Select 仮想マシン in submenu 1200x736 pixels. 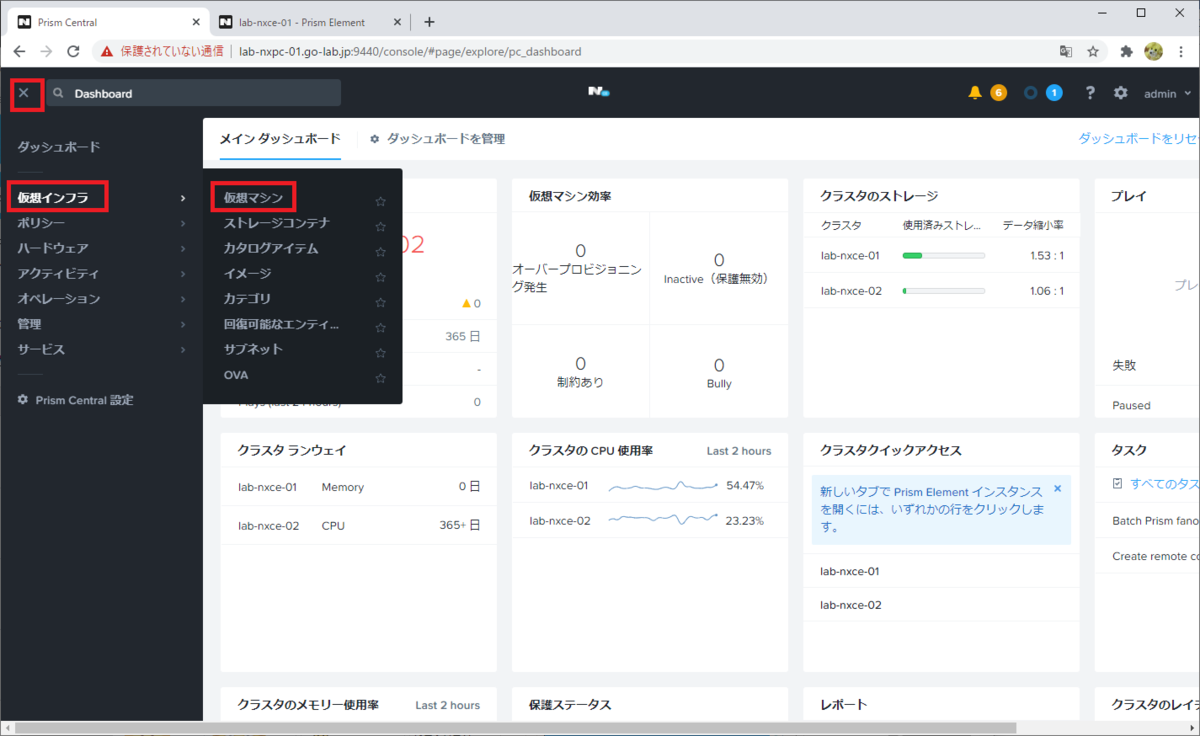pos(253,198)
